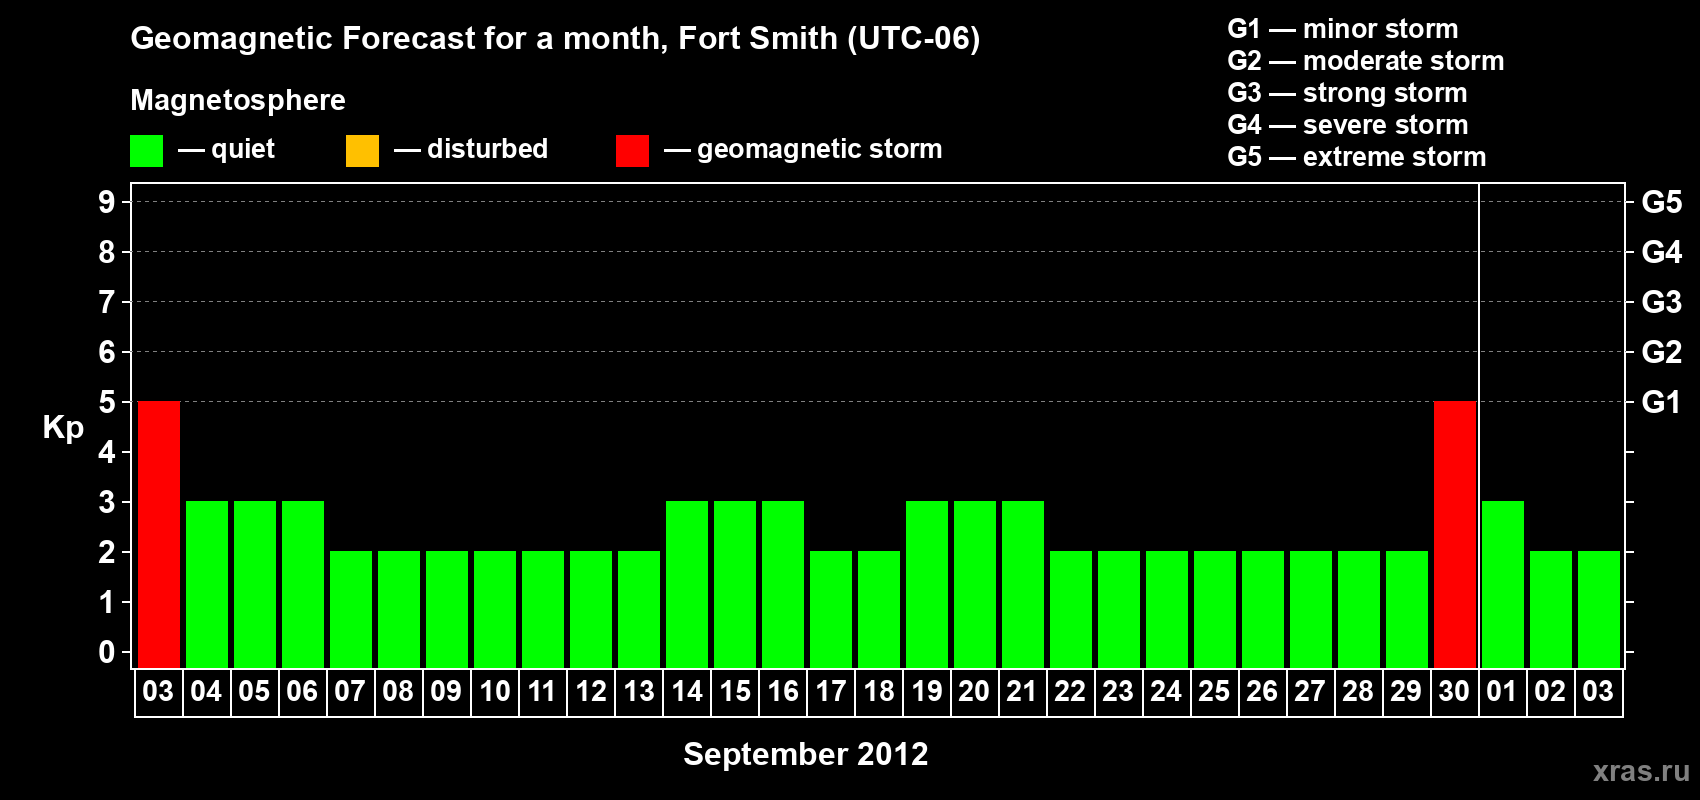Click the green bar for day 25

point(1215,609)
